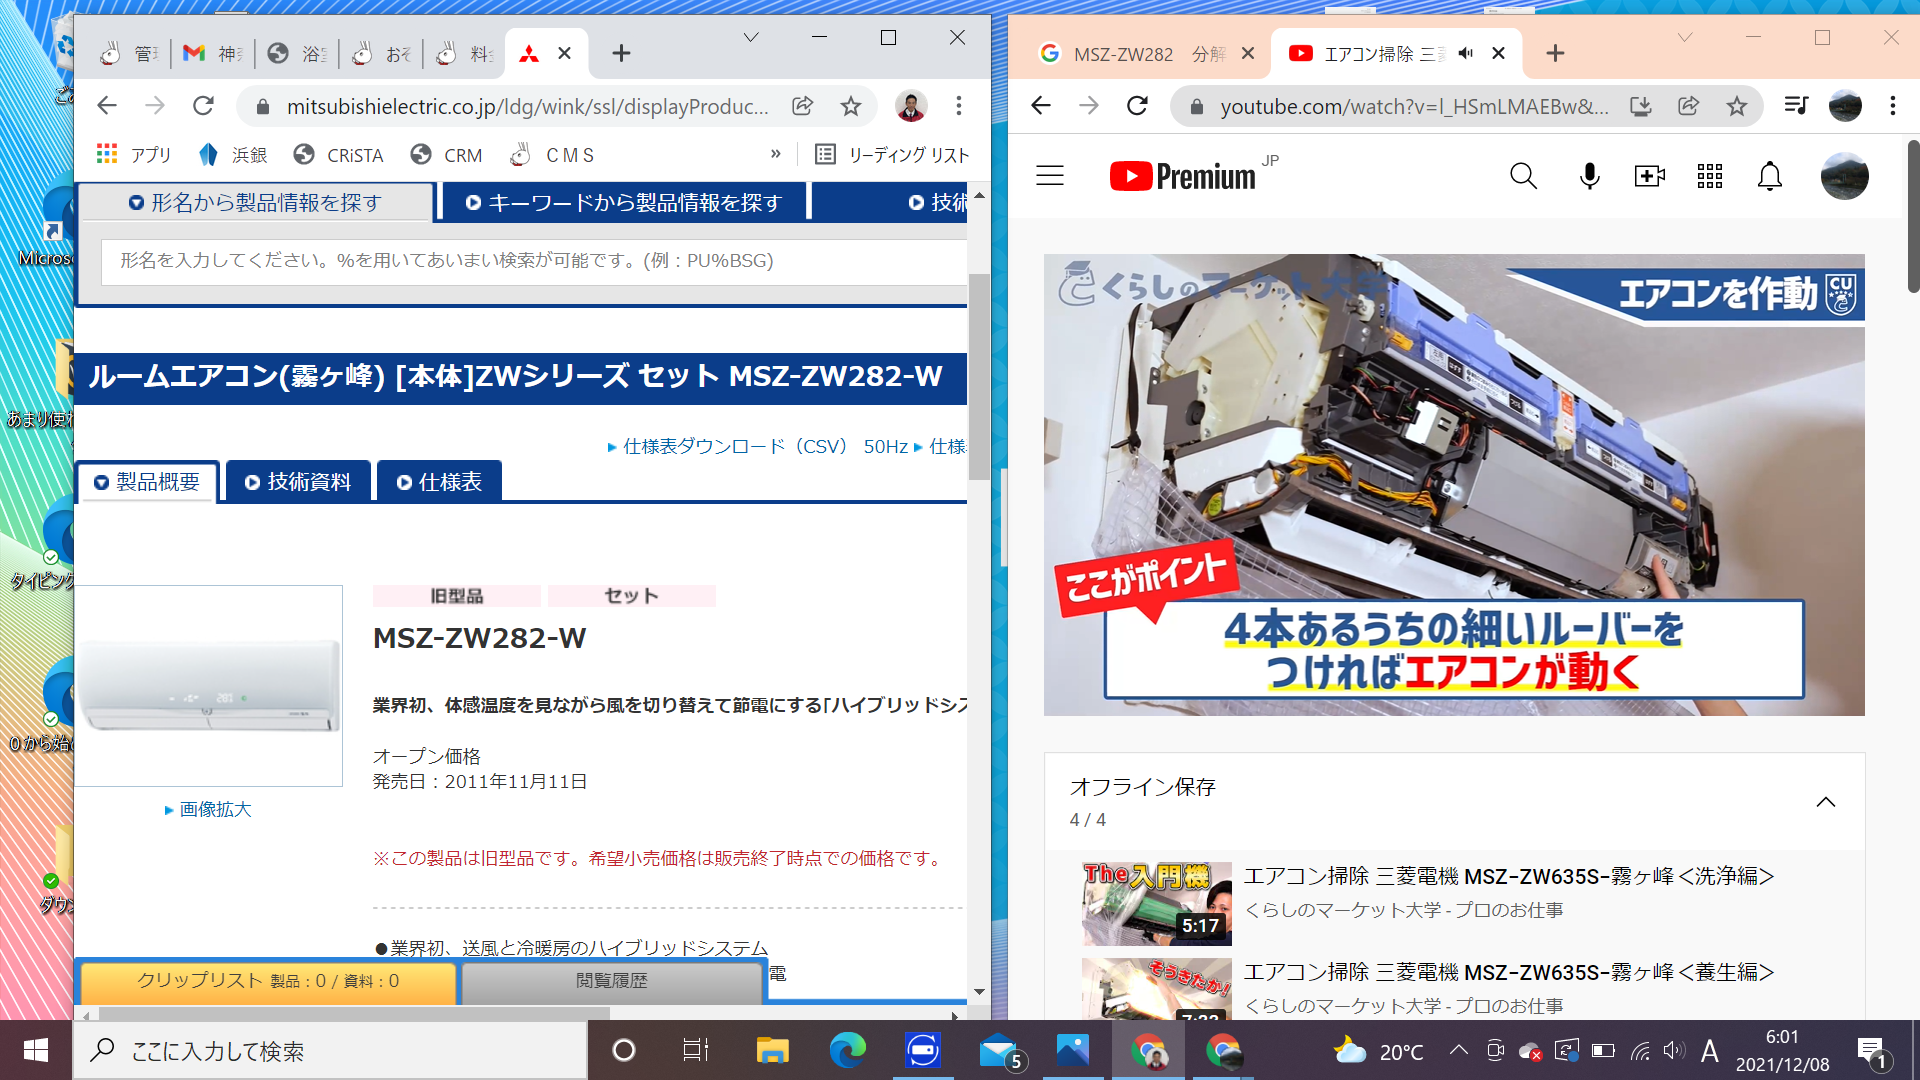
Task: Open 閲覧履歴 panel
Action: [612, 982]
